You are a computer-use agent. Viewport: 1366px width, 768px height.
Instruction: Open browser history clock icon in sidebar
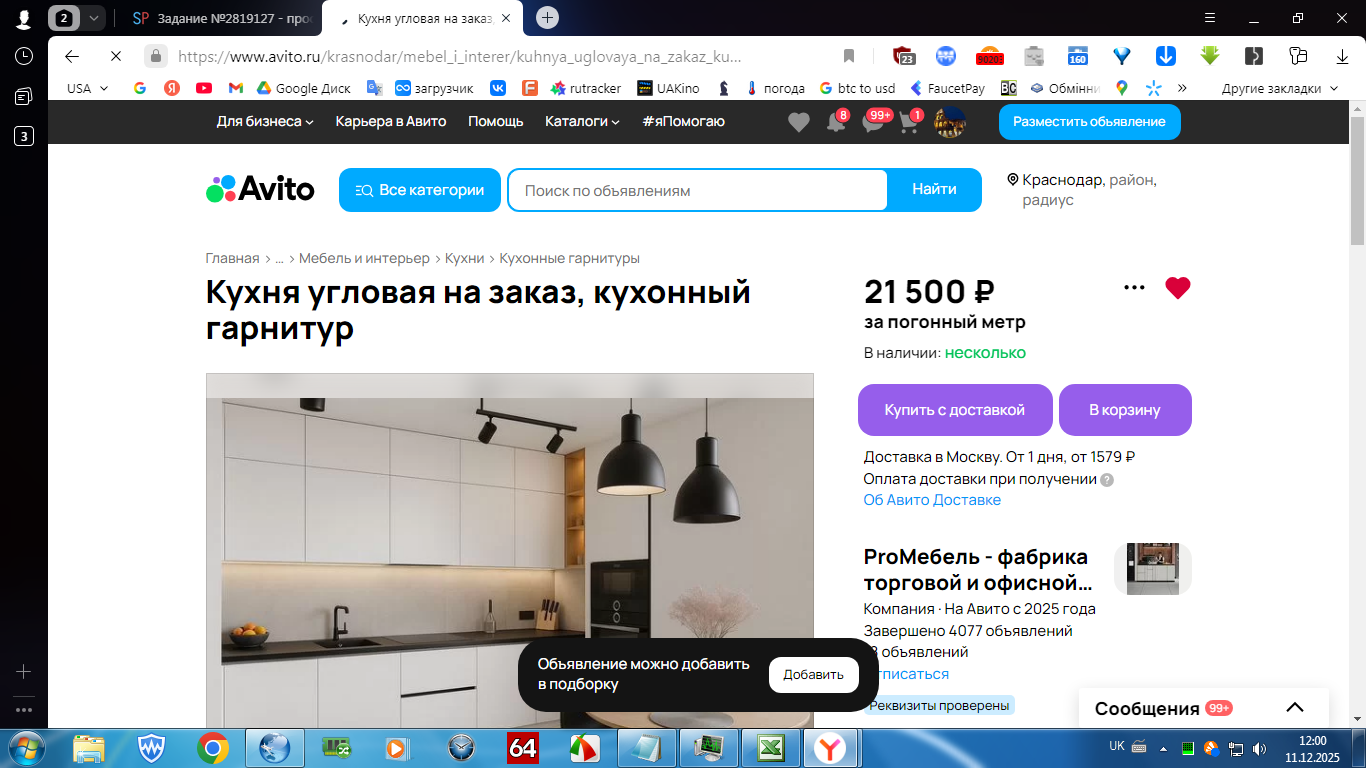click(23, 56)
